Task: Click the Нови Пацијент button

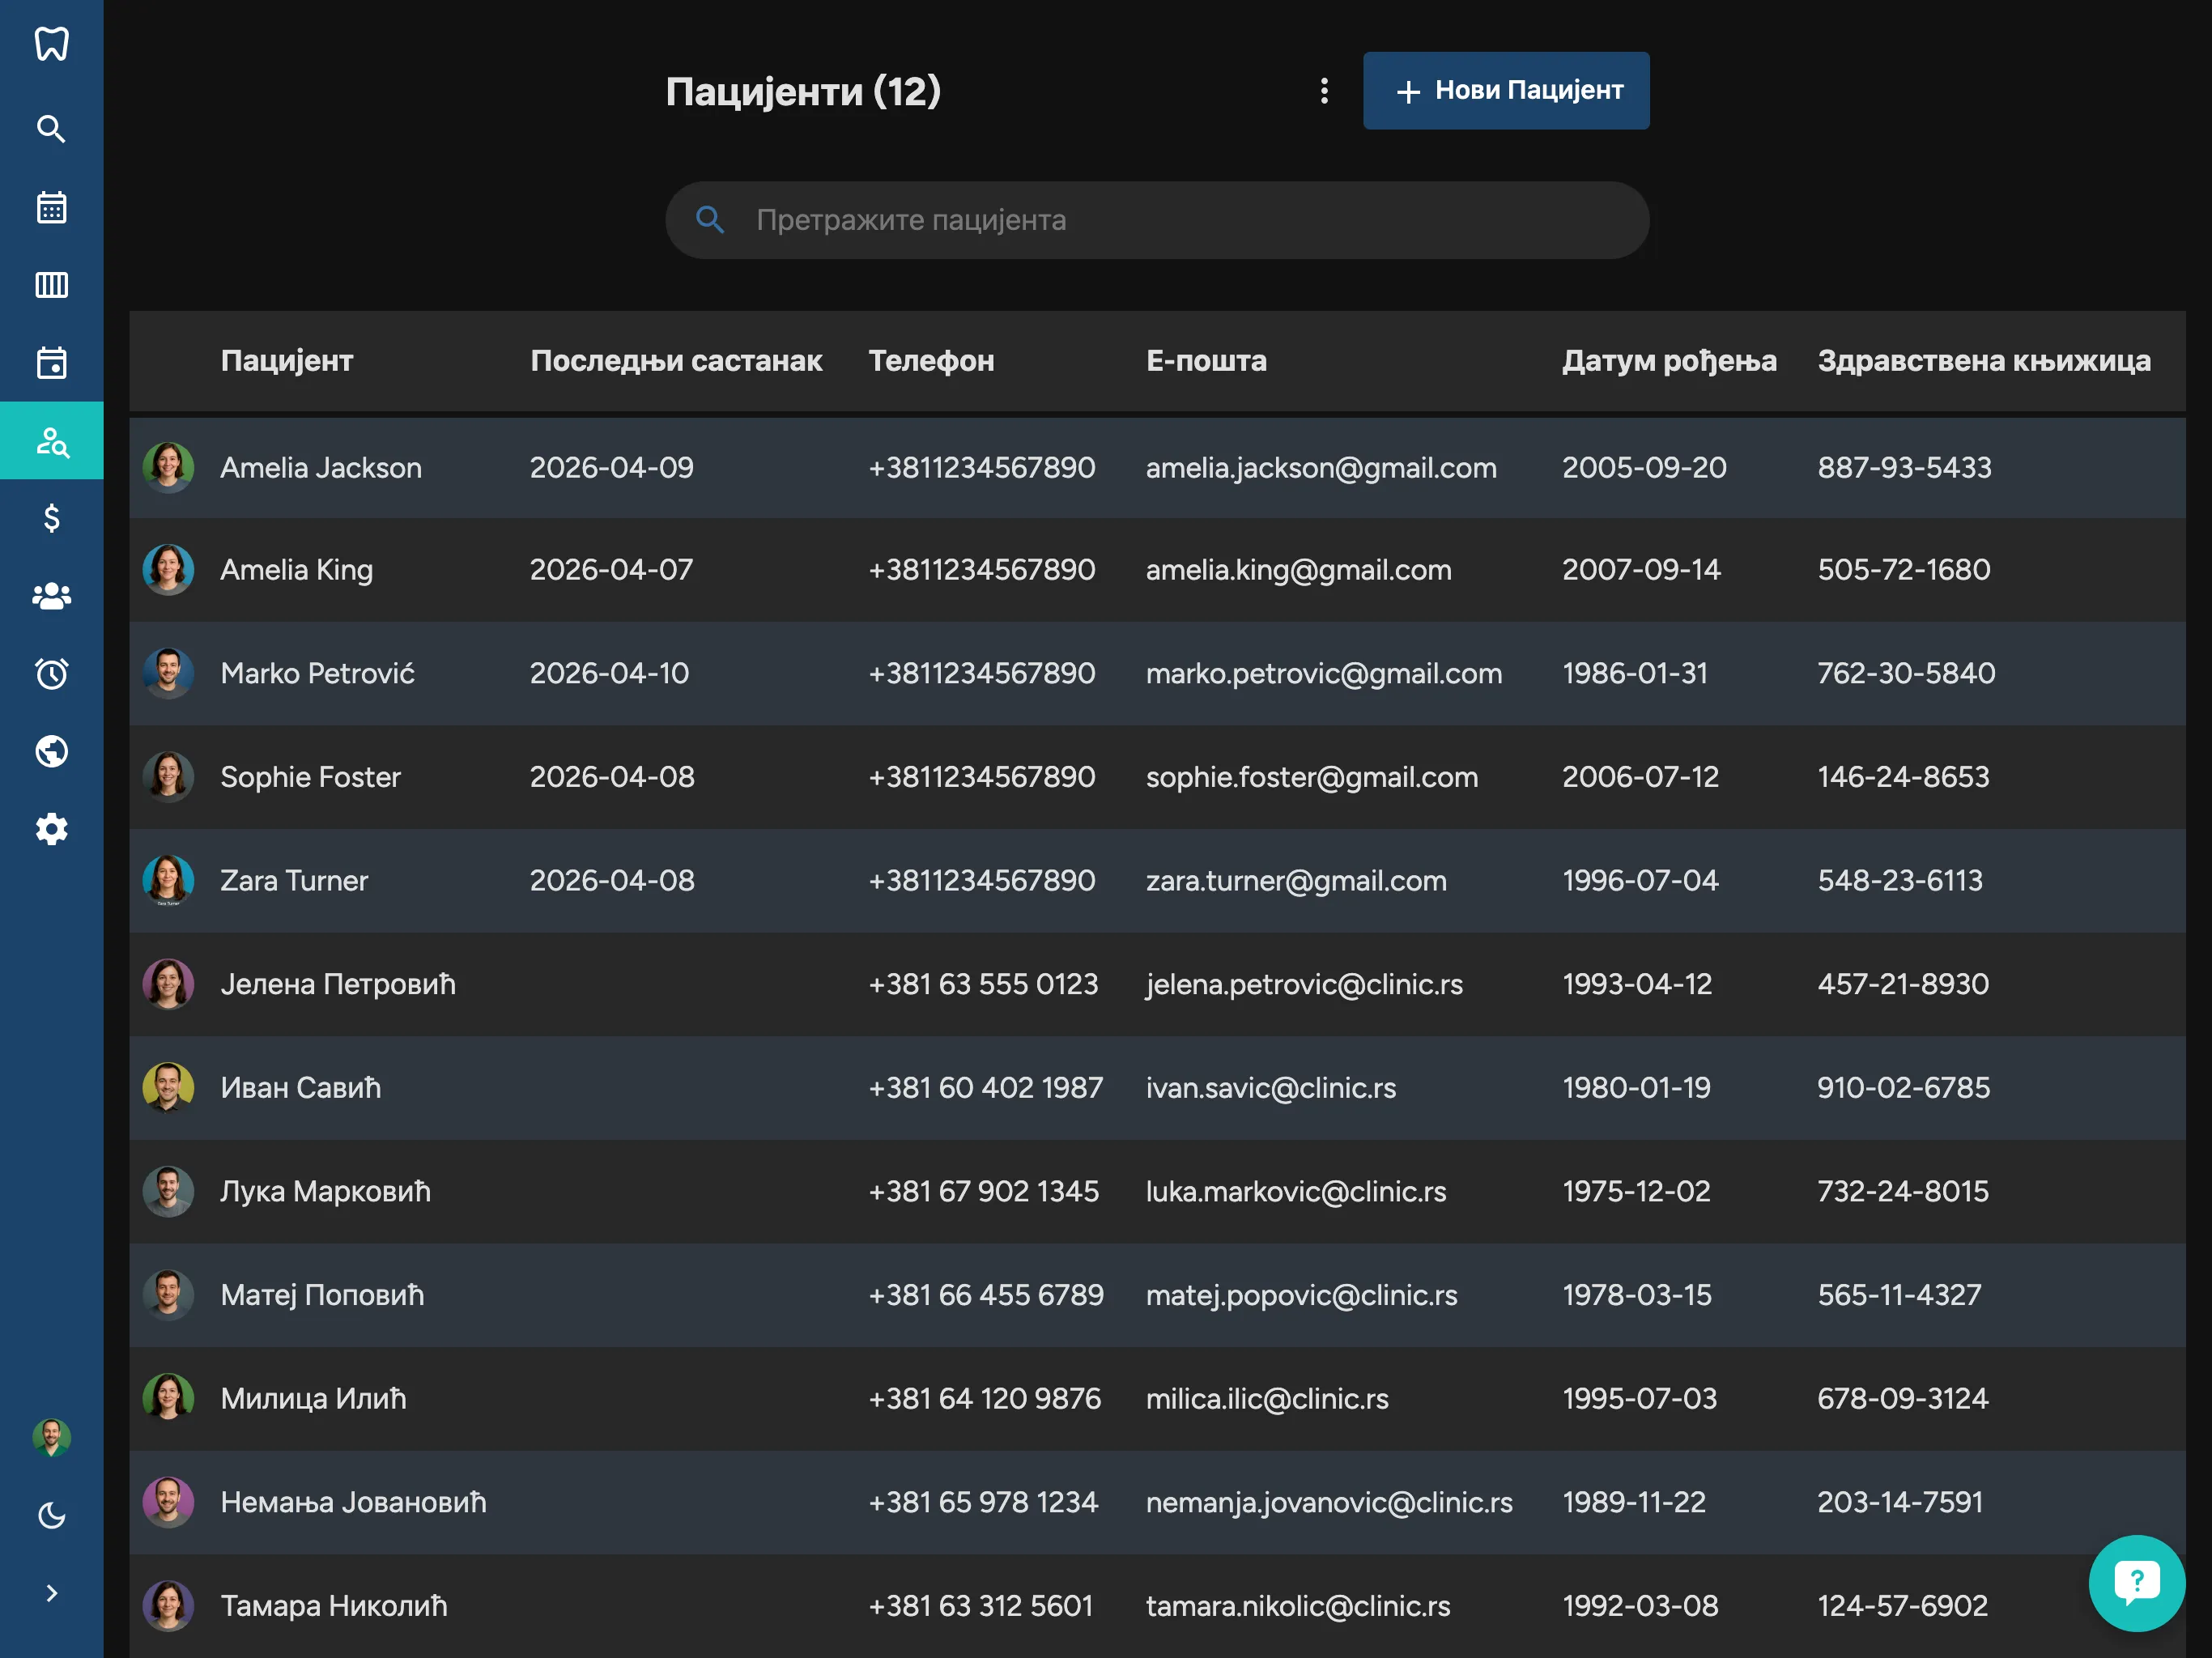Action: [x=1505, y=91]
